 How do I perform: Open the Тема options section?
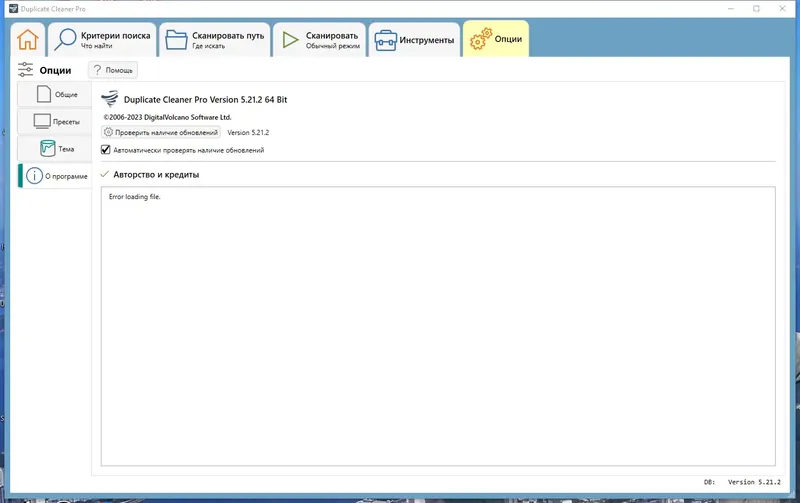[x=55, y=148]
